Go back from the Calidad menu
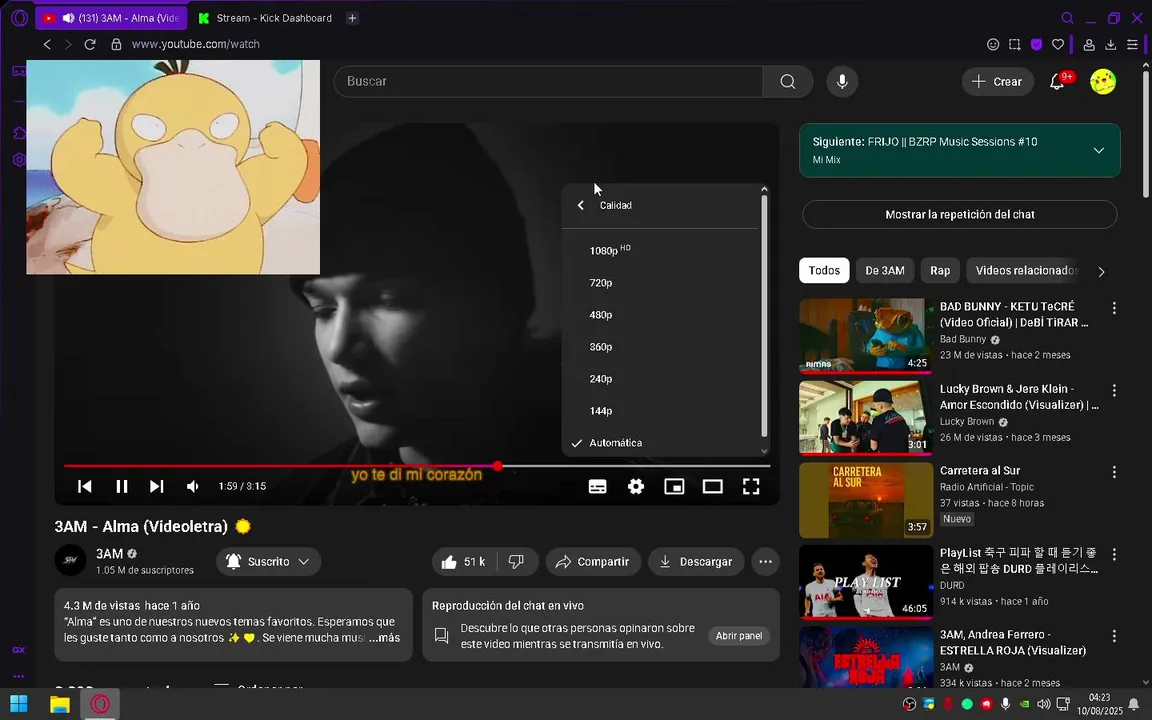This screenshot has width=1152, height=720. [x=580, y=206]
